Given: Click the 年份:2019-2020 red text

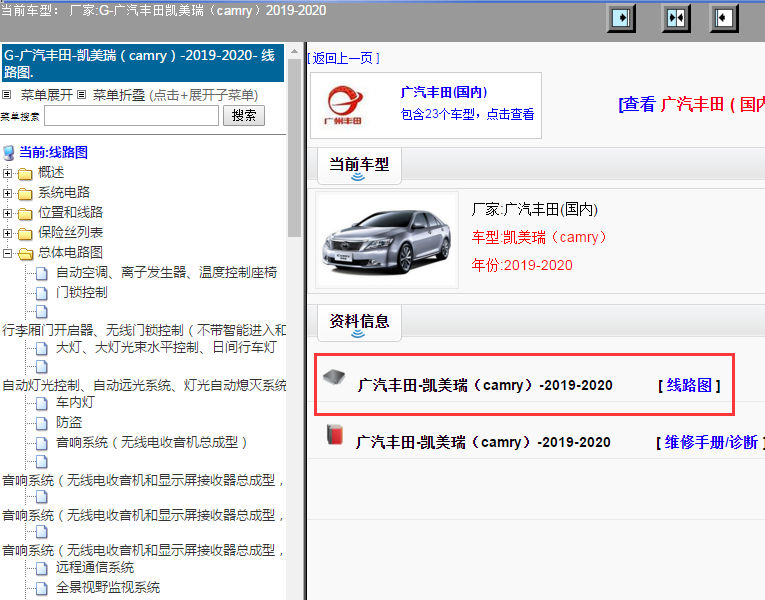Looking at the screenshot, I should click(522, 265).
